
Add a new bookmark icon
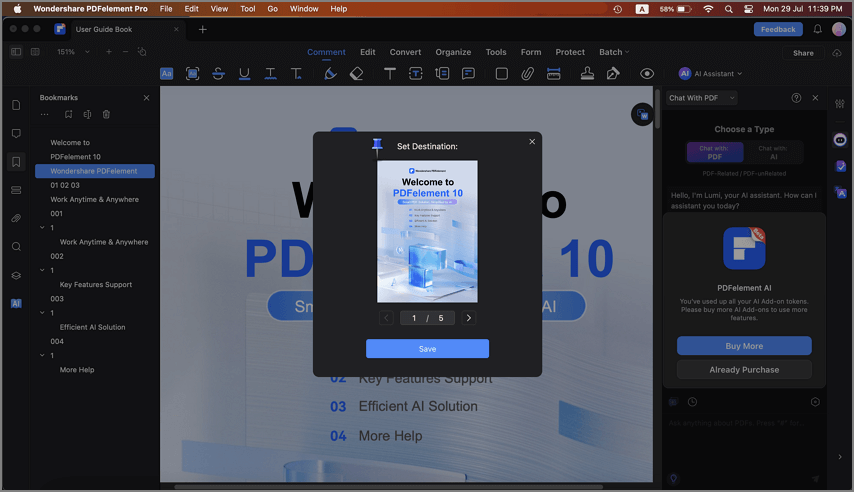pyautogui.click(x=68, y=114)
